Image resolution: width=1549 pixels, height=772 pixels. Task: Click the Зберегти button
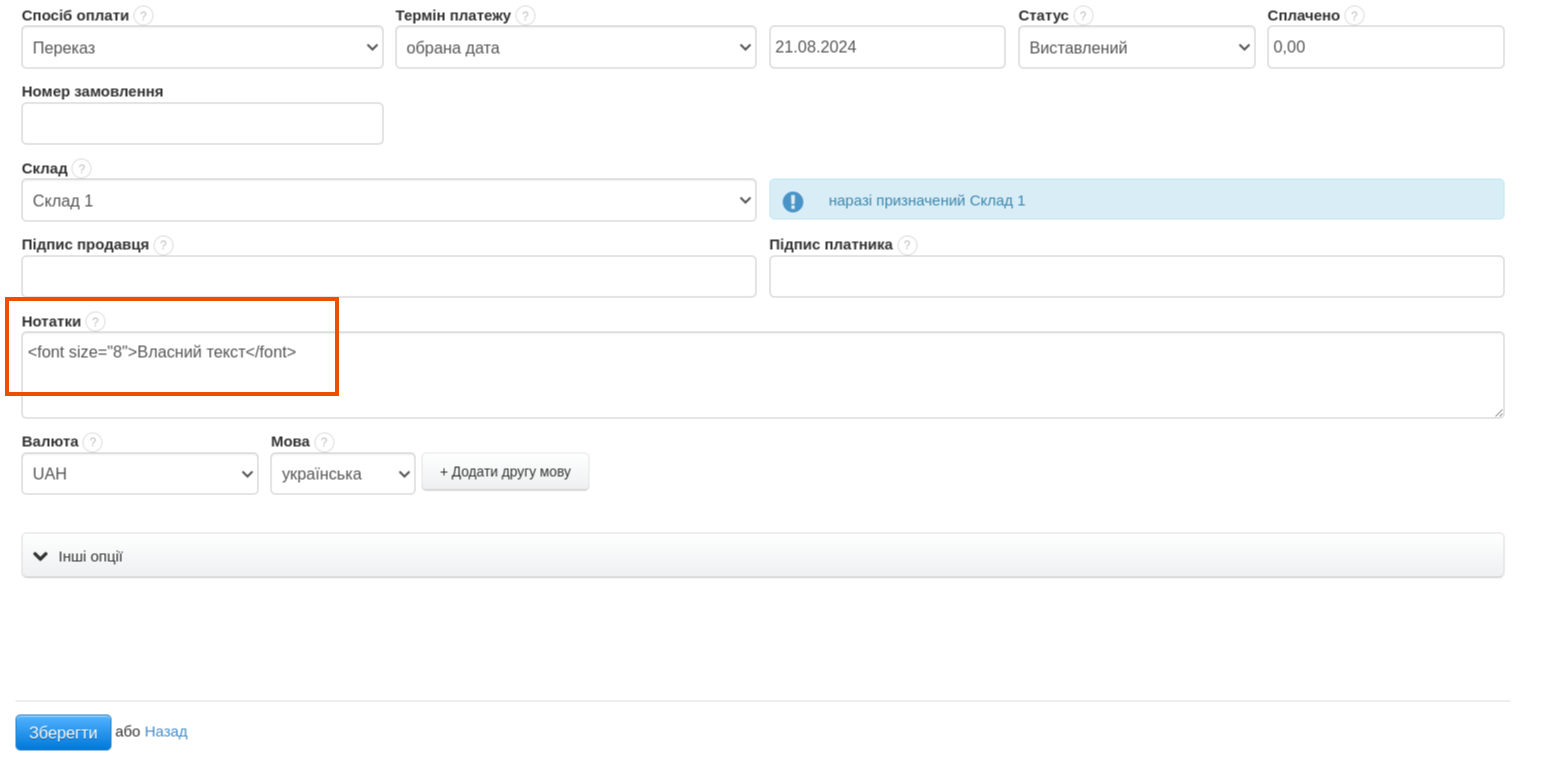[62, 732]
